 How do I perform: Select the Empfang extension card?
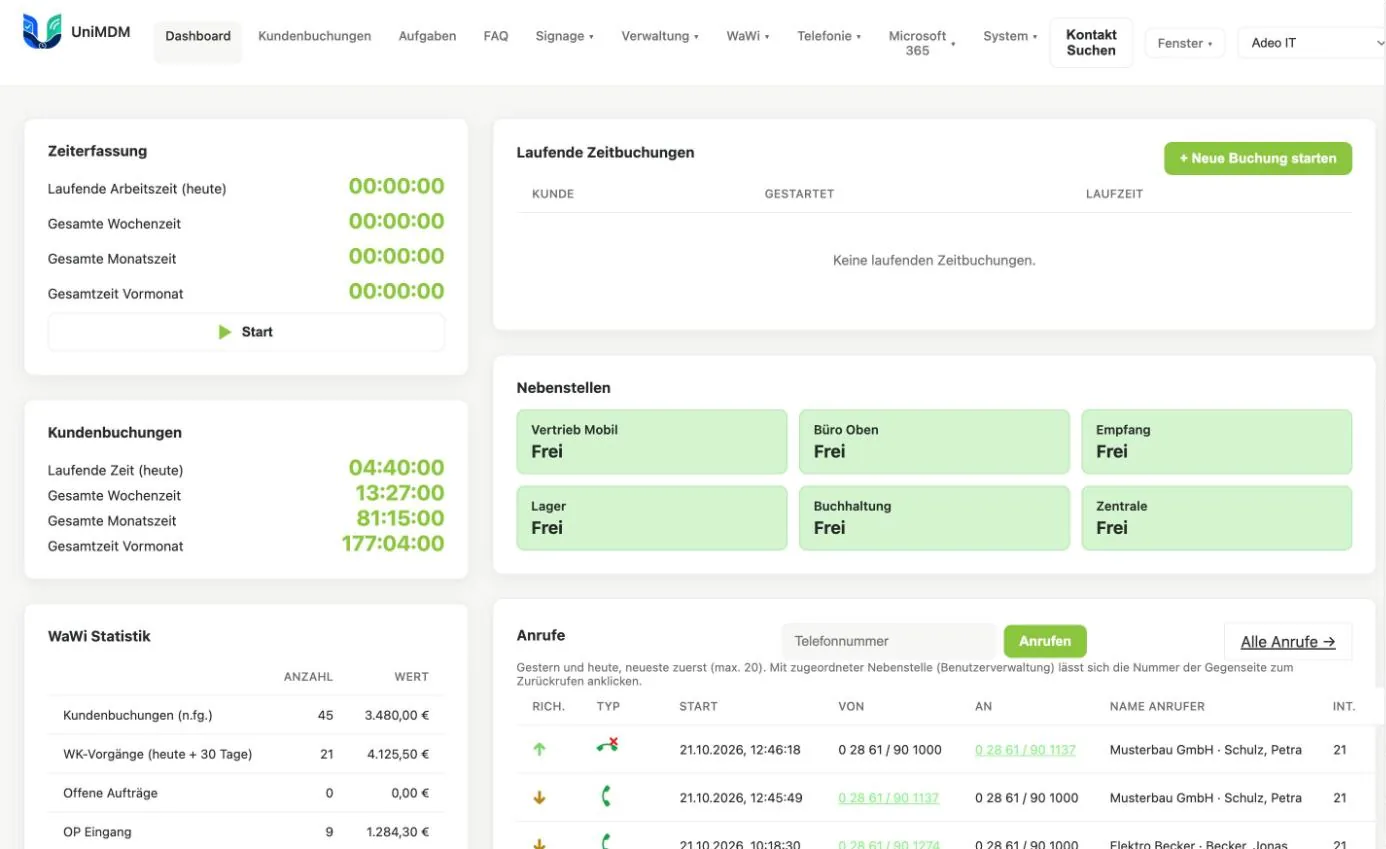(x=1217, y=441)
